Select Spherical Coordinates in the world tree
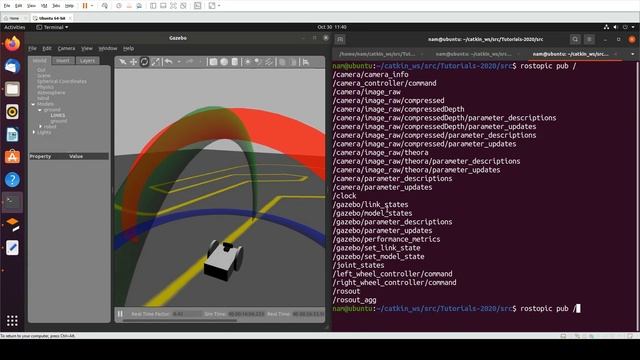The width and height of the screenshot is (640, 360). [x=62, y=81]
